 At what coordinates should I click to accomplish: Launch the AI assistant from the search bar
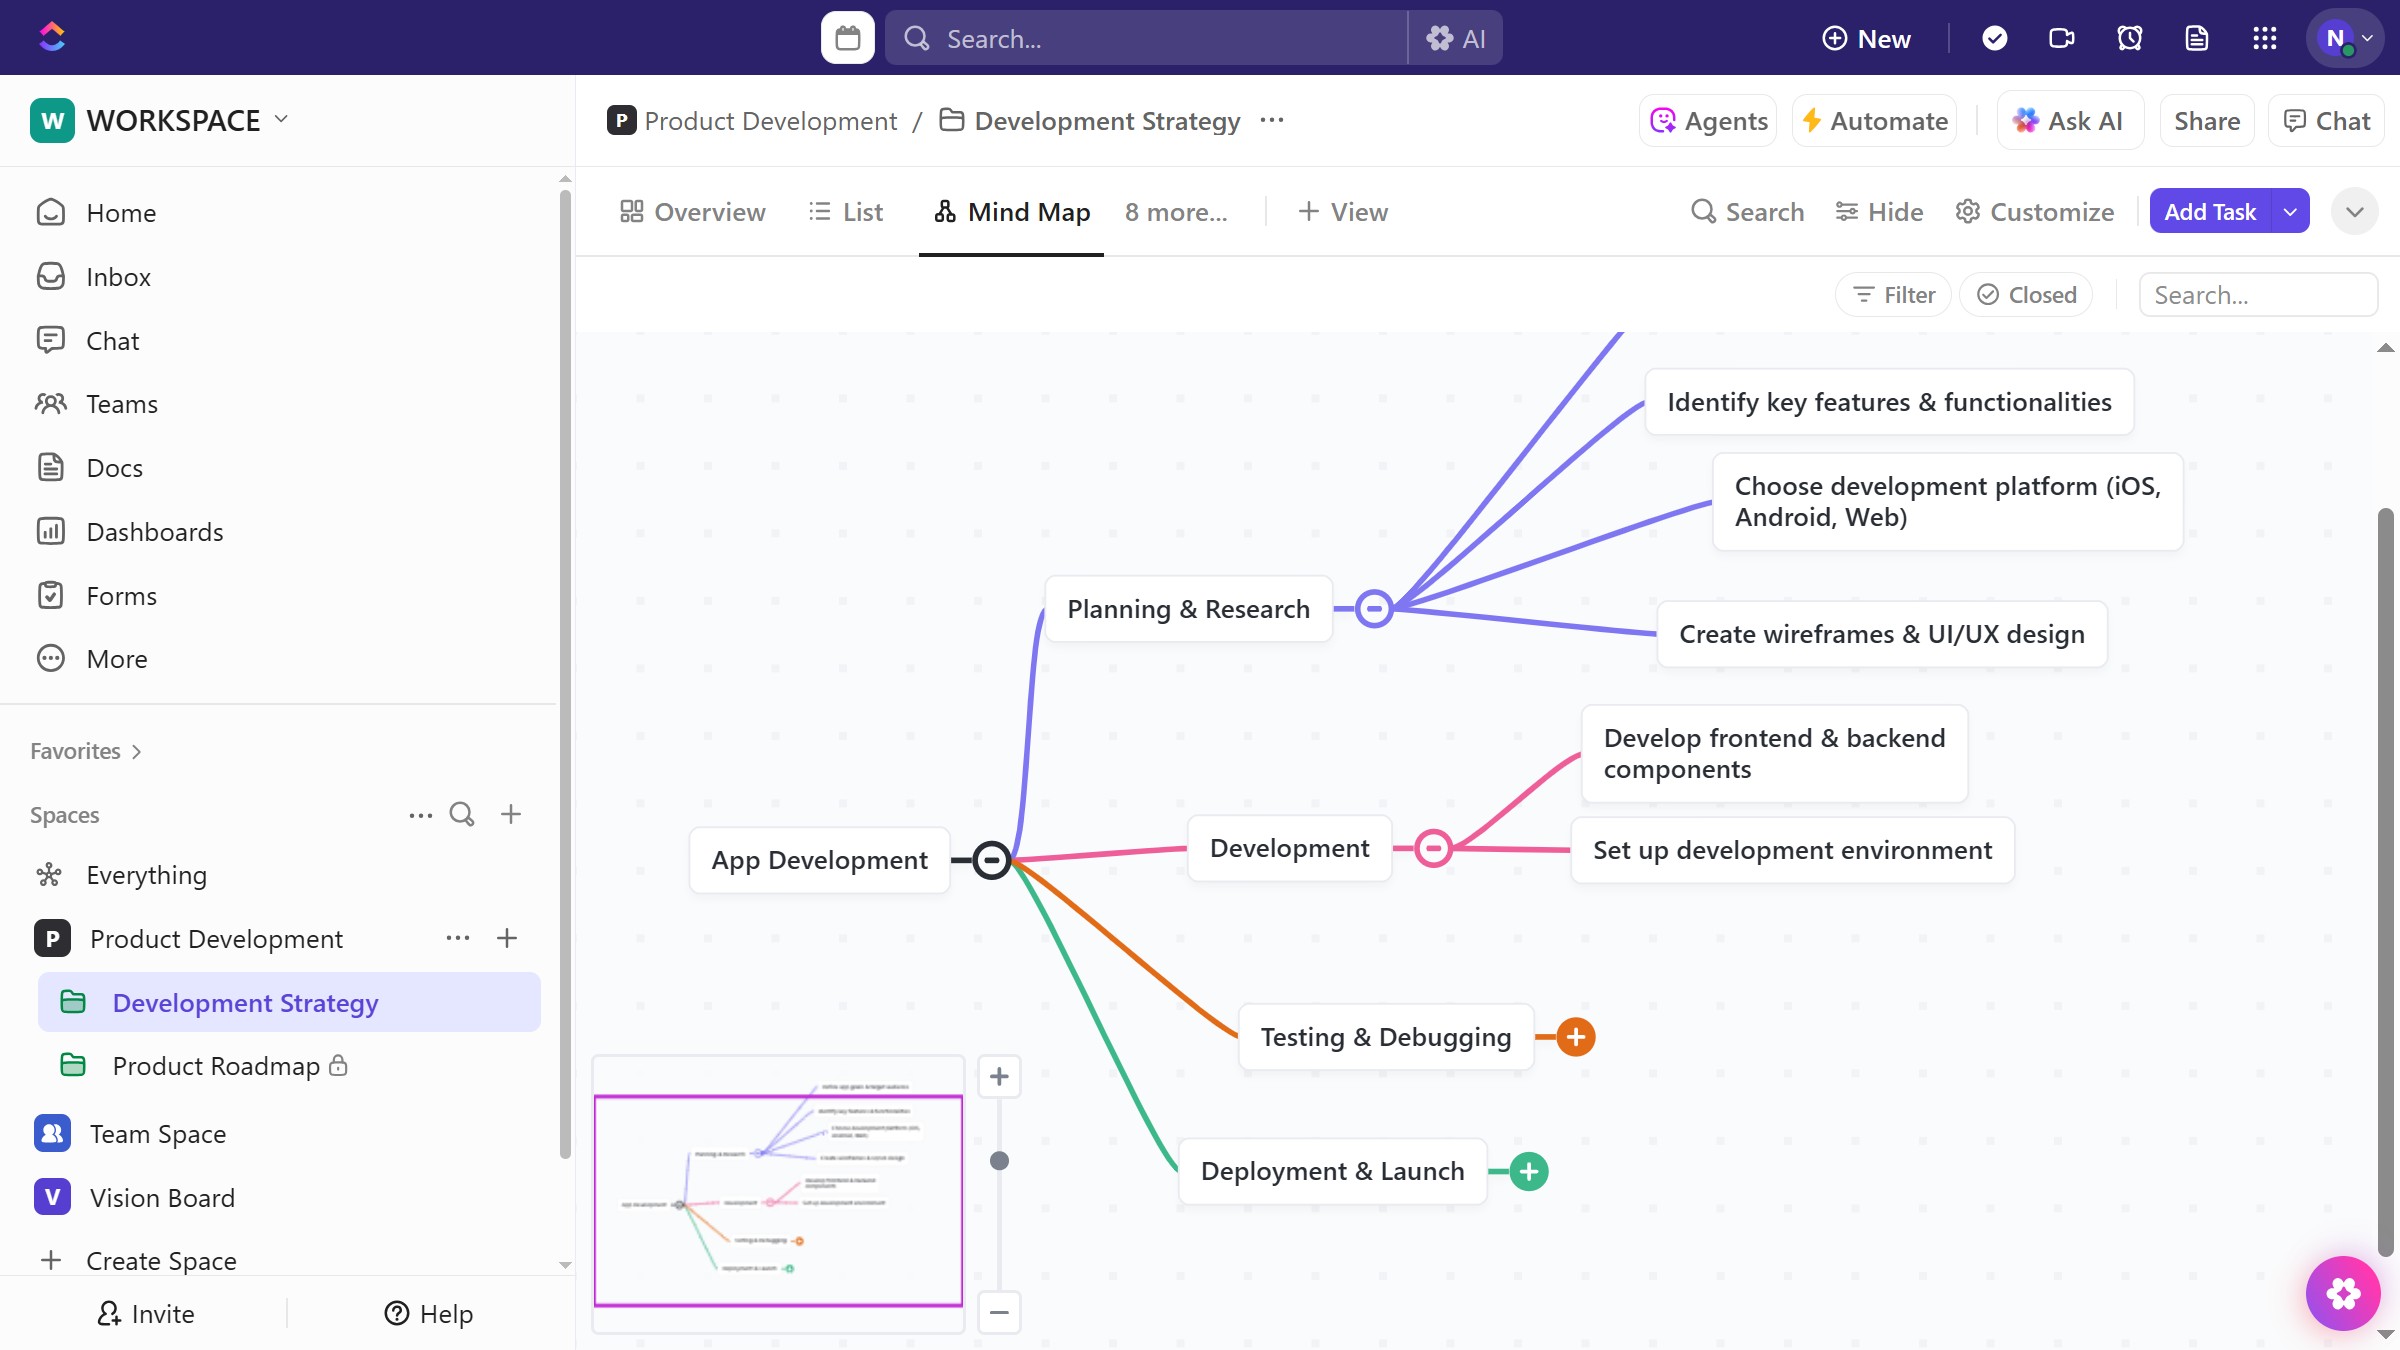click(x=1456, y=37)
